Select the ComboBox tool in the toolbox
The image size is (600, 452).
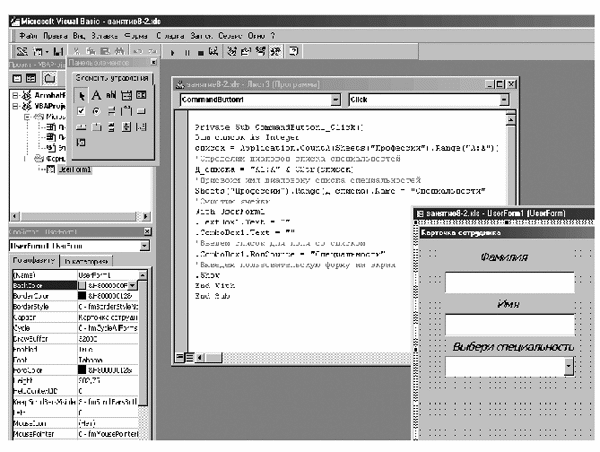(126, 95)
